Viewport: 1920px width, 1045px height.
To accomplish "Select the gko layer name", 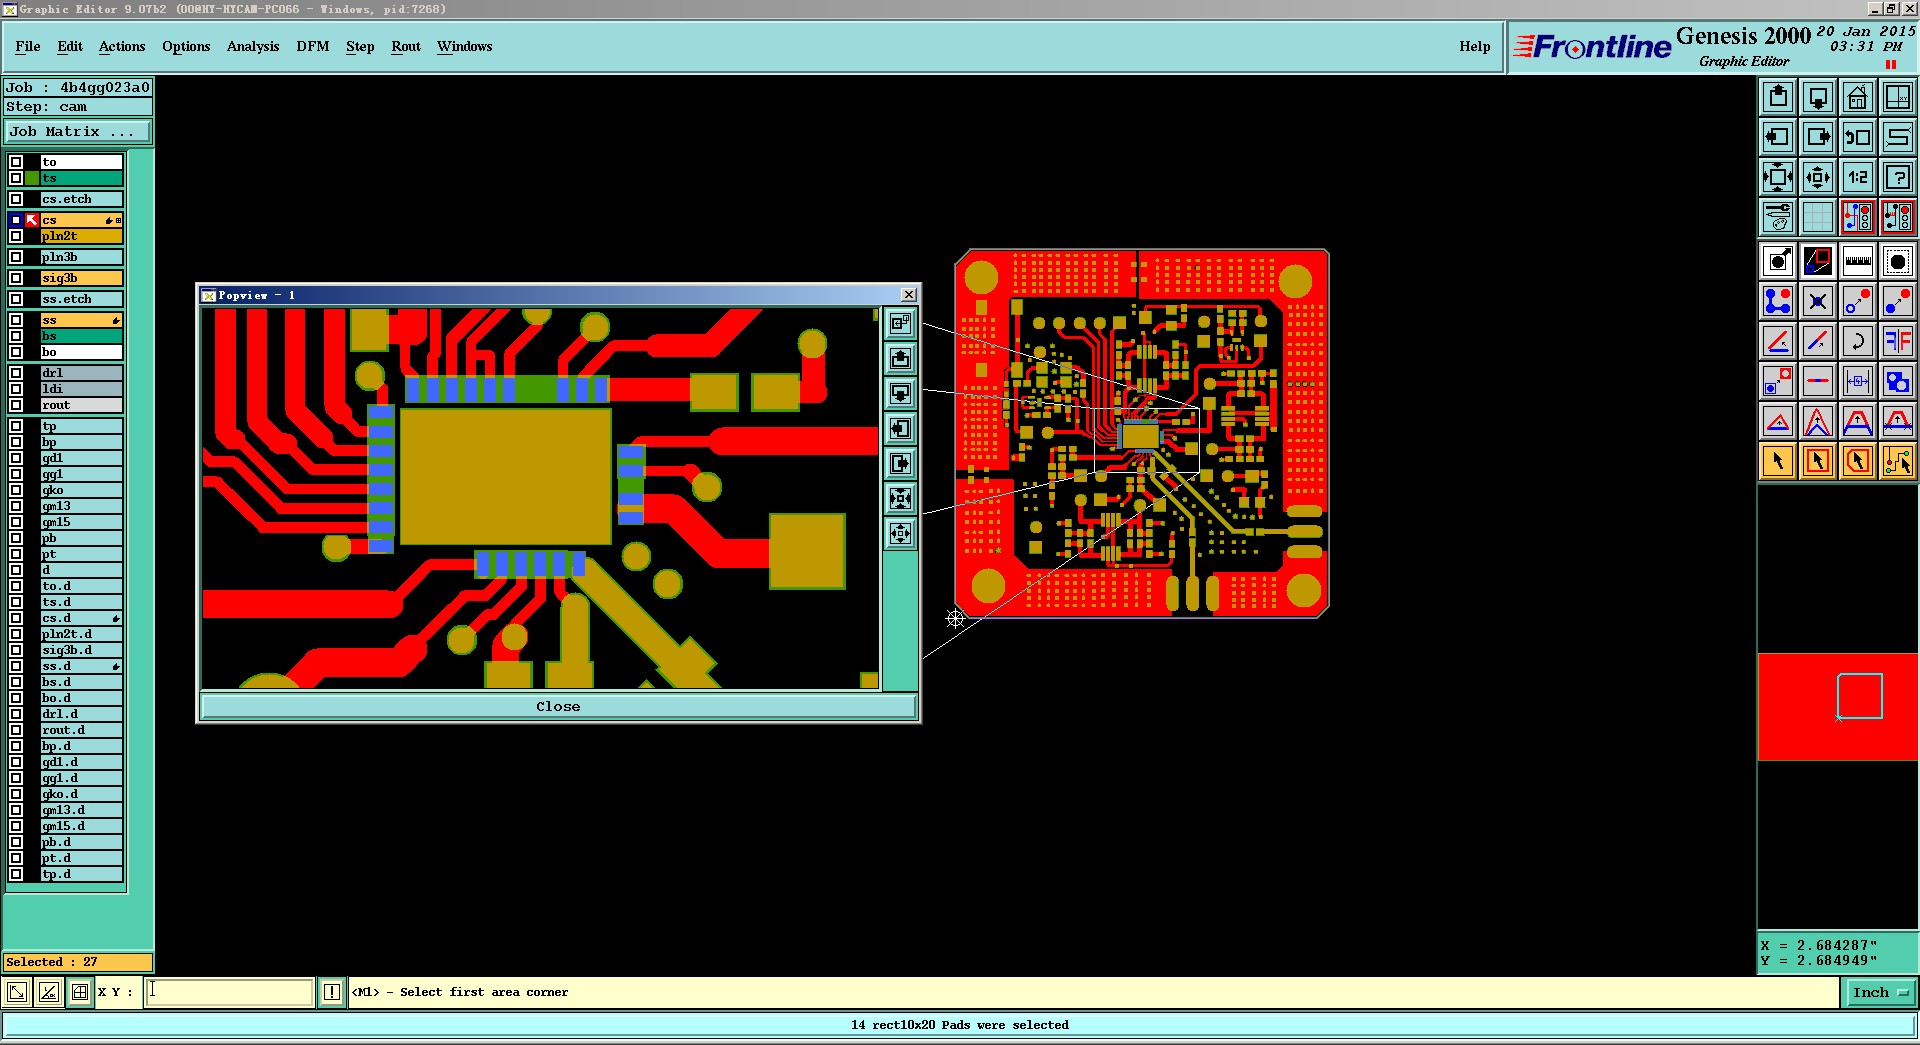I will 81,490.
